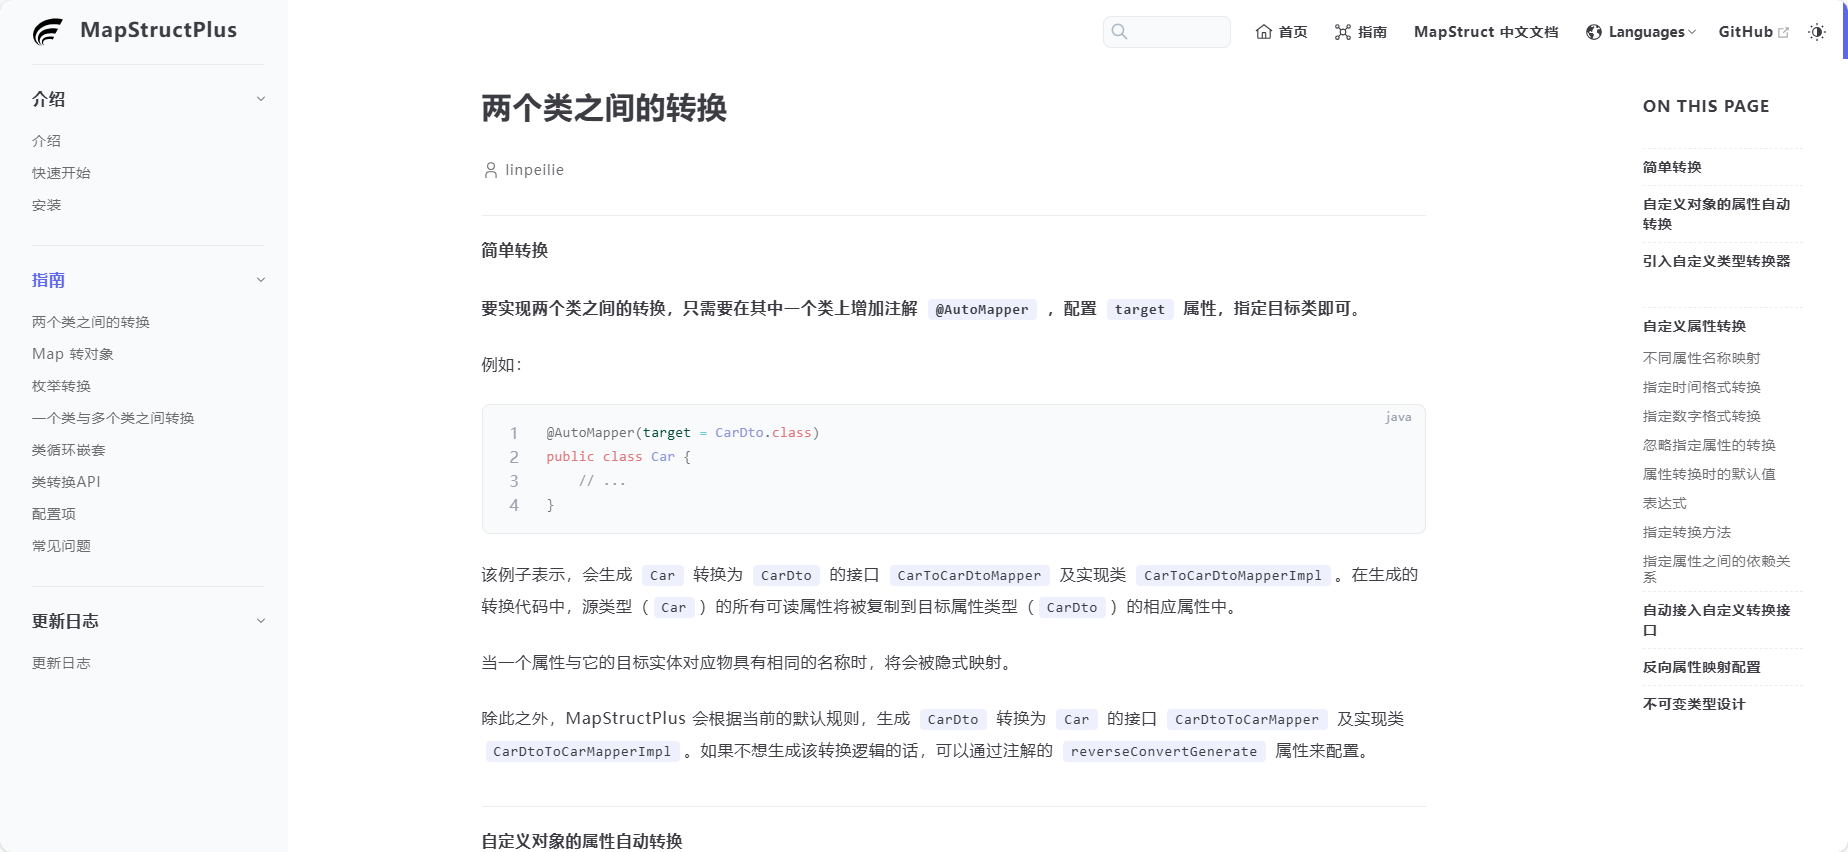Jump to 自动接入自定义转换接口 in page outline

point(1717,620)
